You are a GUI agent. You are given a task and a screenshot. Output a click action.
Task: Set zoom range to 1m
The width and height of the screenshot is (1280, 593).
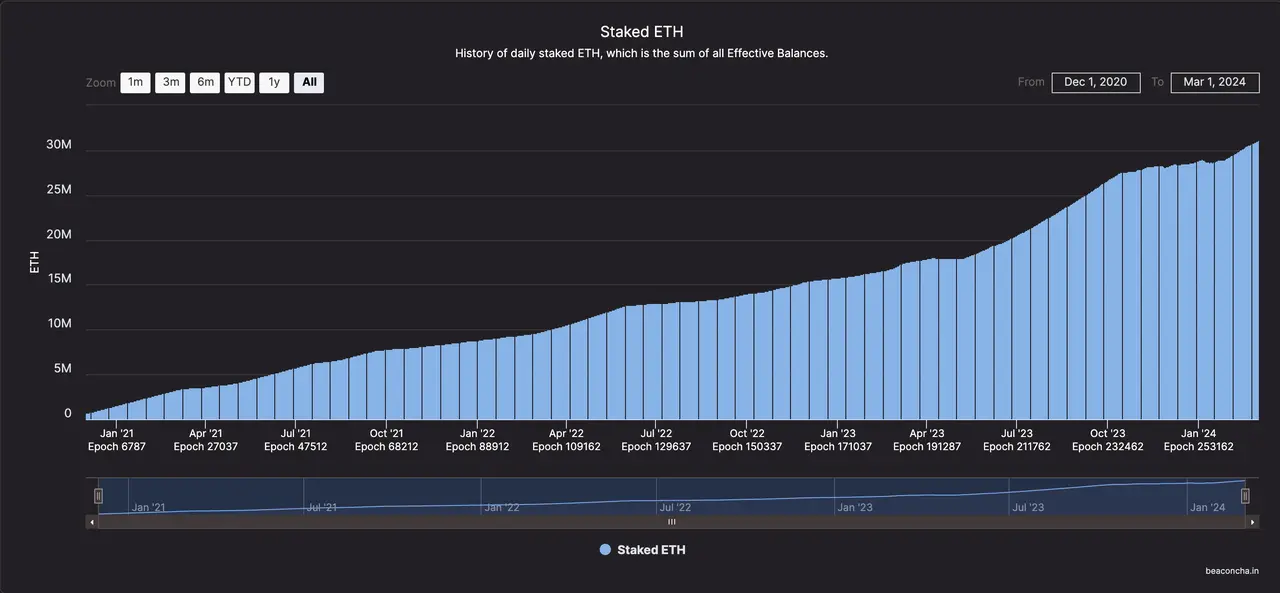(135, 82)
